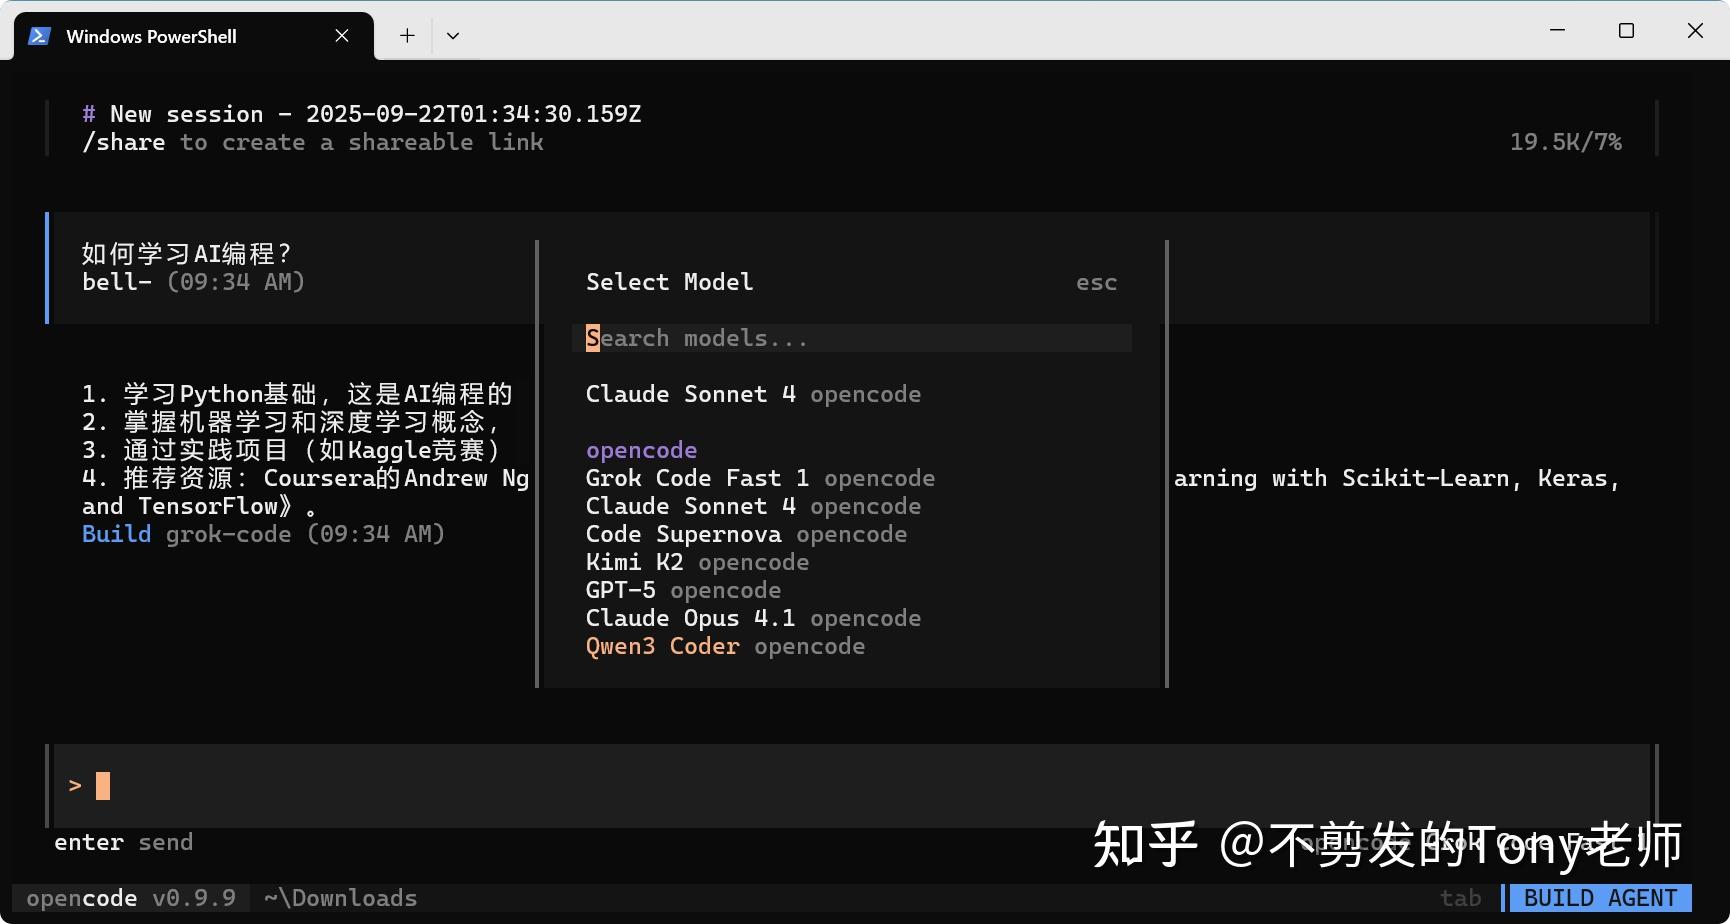This screenshot has width=1730, height=924.
Task: Click the Search models input box
Action: (851, 338)
